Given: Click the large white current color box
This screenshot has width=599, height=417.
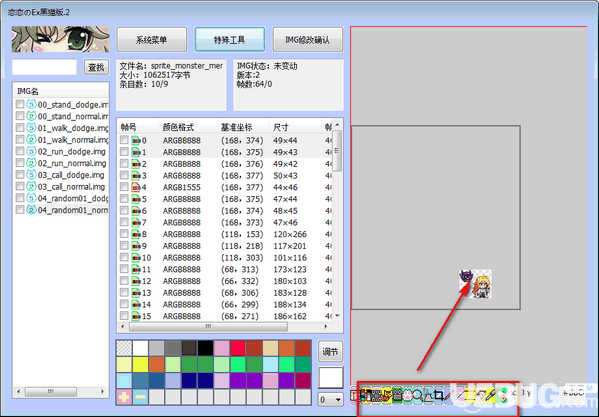Looking at the screenshot, I should pyautogui.click(x=330, y=378).
